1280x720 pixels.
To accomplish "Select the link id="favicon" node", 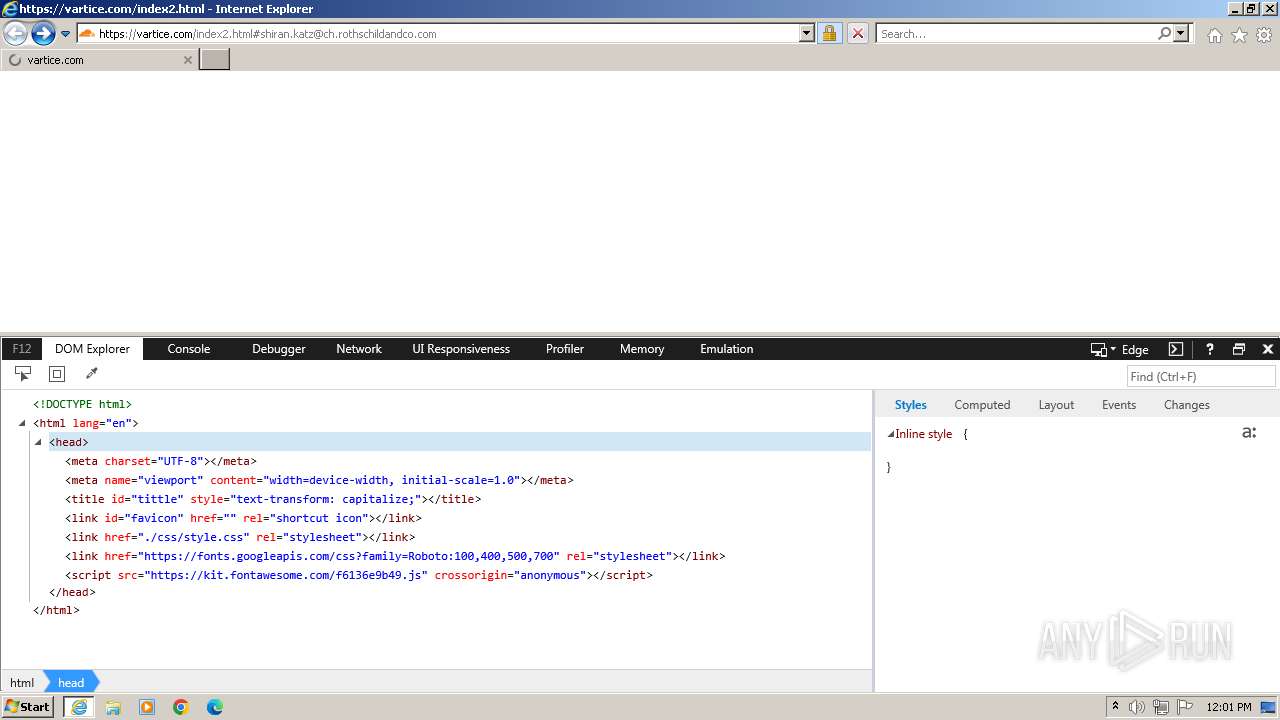I will tap(243, 518).
